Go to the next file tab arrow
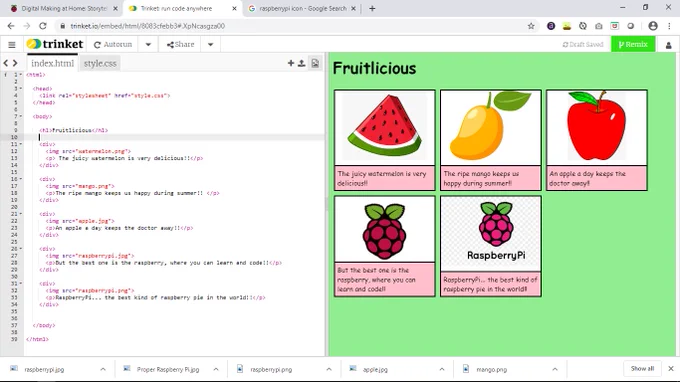Image resolution: width=680 pixels, height=382 pixels. click(x=15, y=63)
